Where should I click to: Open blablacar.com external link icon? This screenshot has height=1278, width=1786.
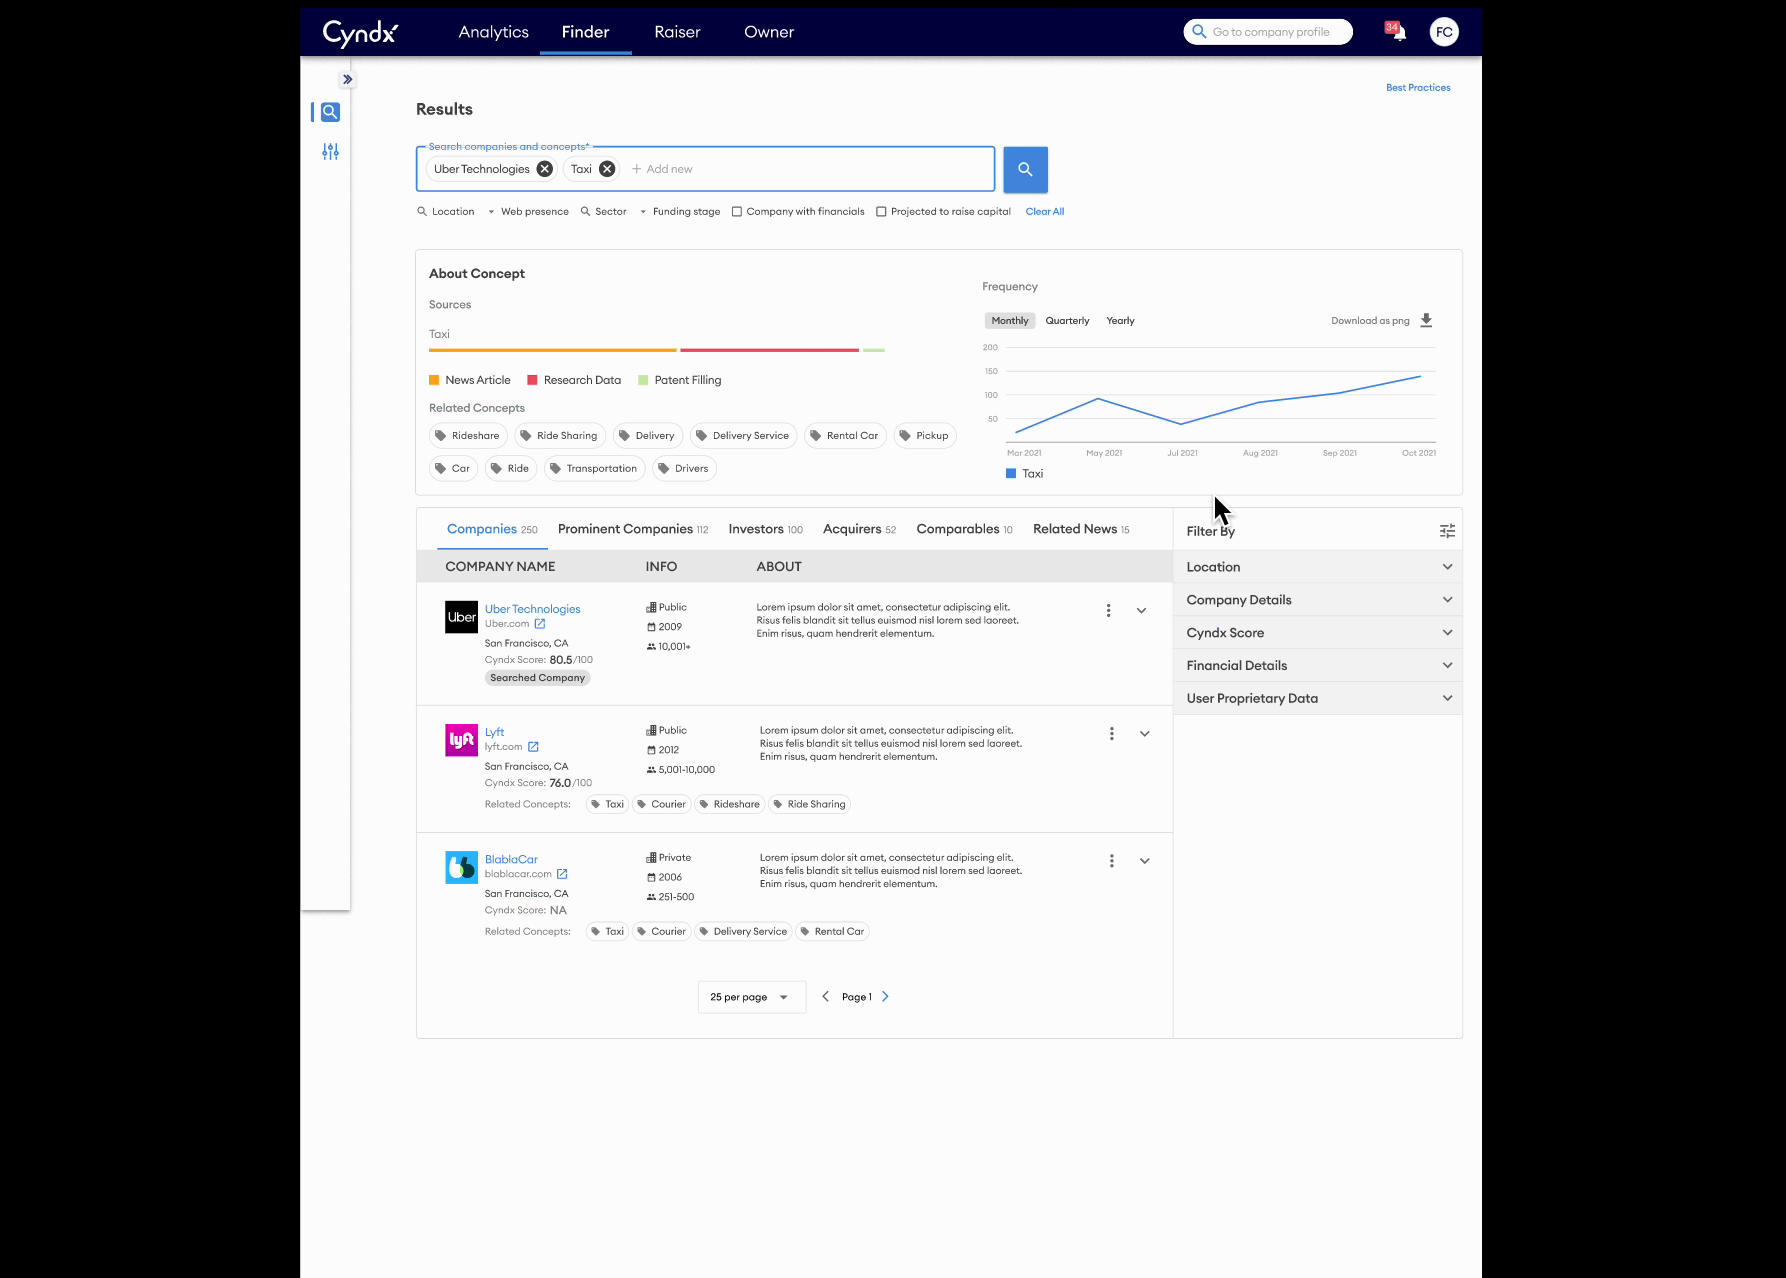(x=562, y=874)
